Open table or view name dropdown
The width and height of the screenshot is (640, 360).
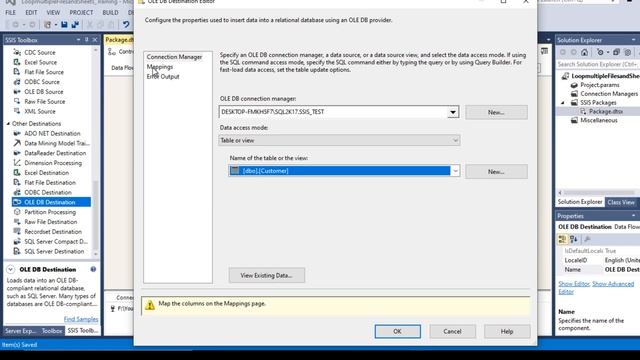click(455, 171)
